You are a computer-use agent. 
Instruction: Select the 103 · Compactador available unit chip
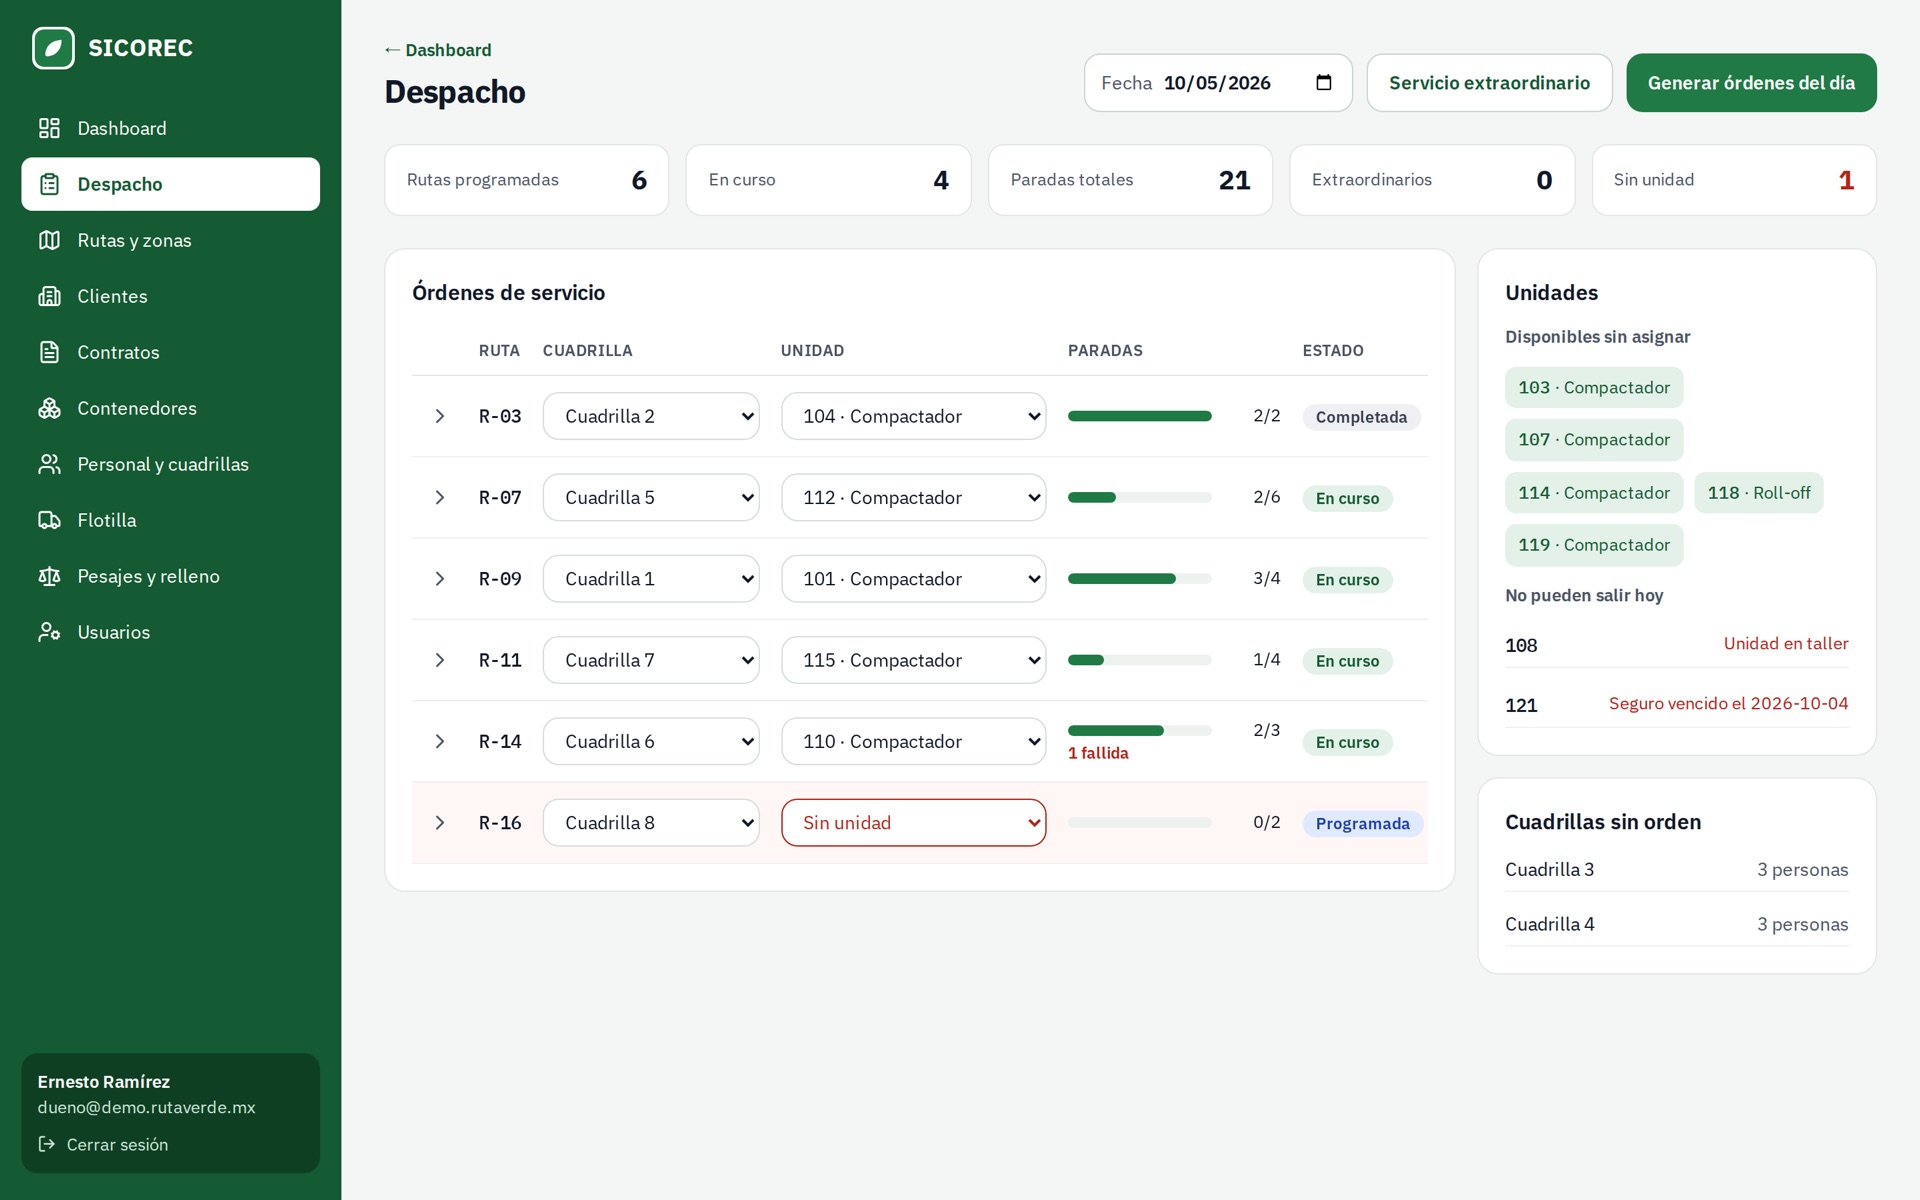pyautogui.click(x=1594, y=388)
